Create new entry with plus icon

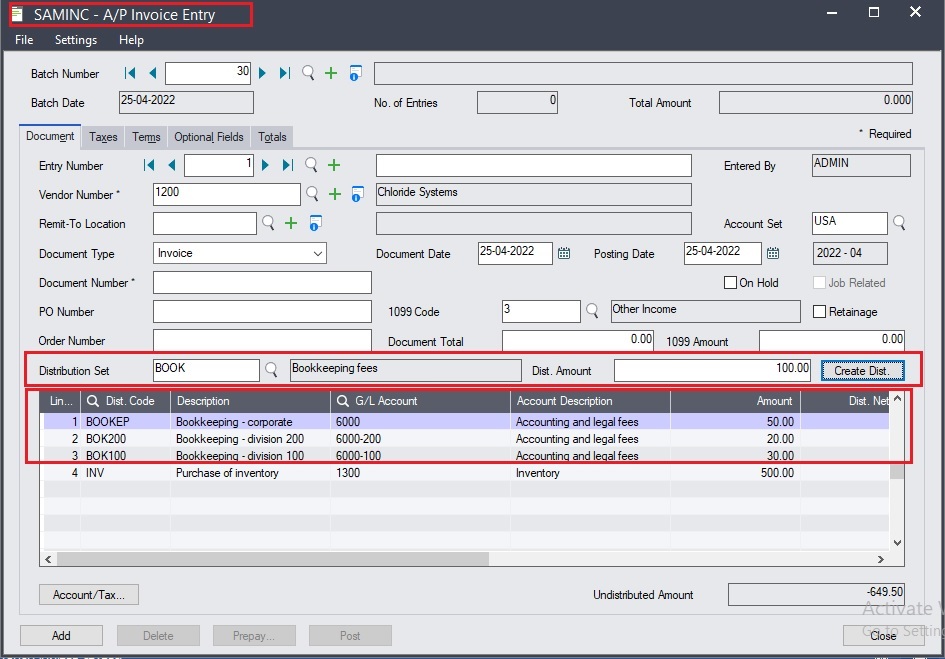(x=334, y=165)
